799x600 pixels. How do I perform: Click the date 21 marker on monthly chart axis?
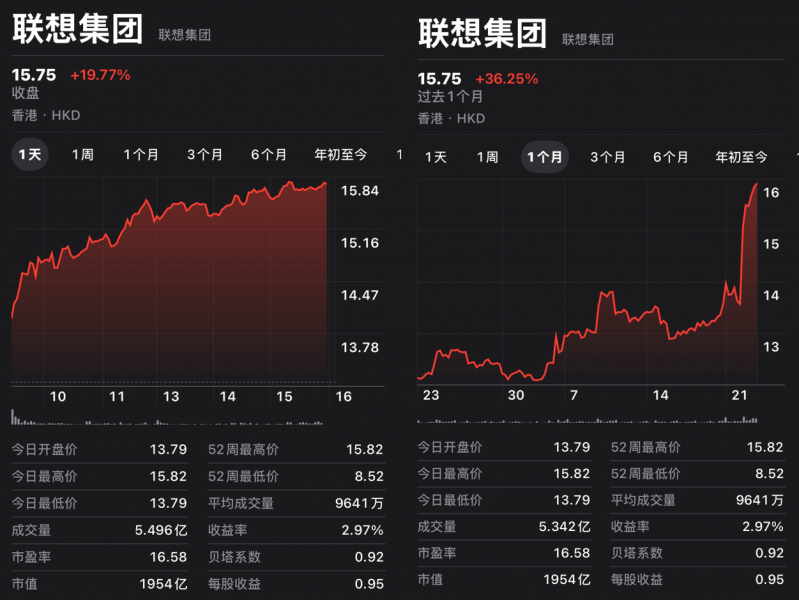pyautogui.click(x=739, y=395)
